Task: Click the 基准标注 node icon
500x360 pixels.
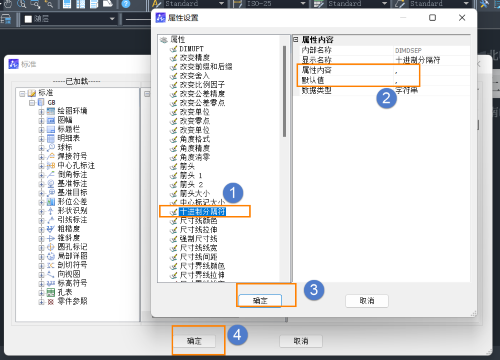Action: pyautogui.click(x=51, y=183)
